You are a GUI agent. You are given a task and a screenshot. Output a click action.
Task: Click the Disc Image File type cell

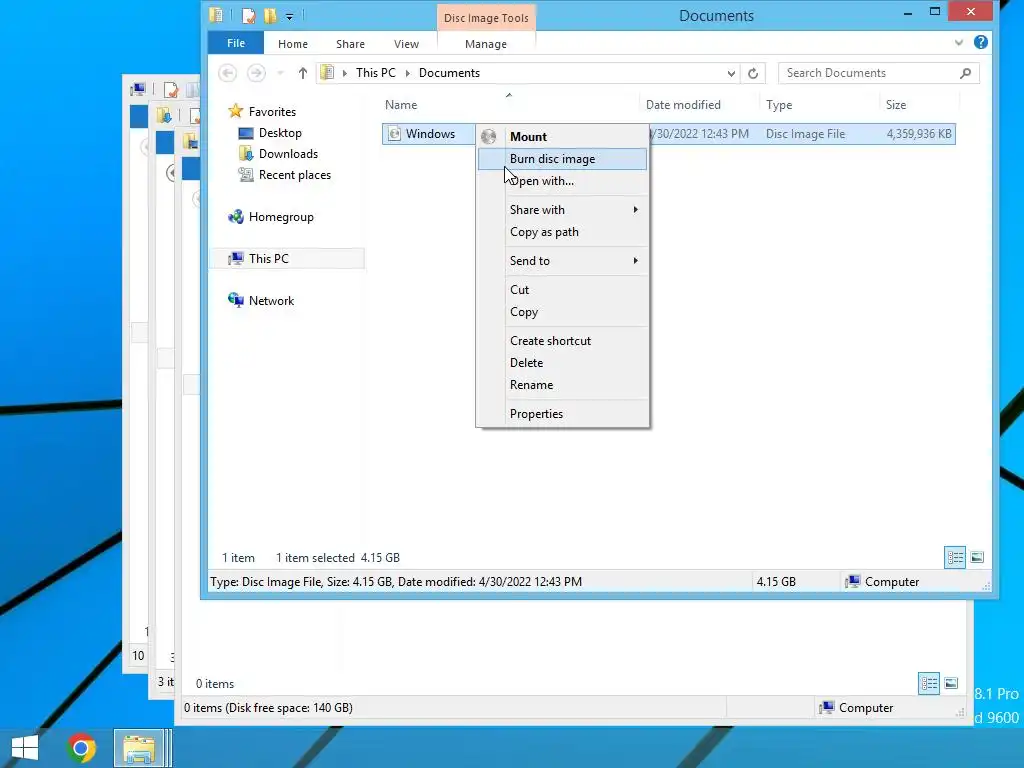coord(805,134)
